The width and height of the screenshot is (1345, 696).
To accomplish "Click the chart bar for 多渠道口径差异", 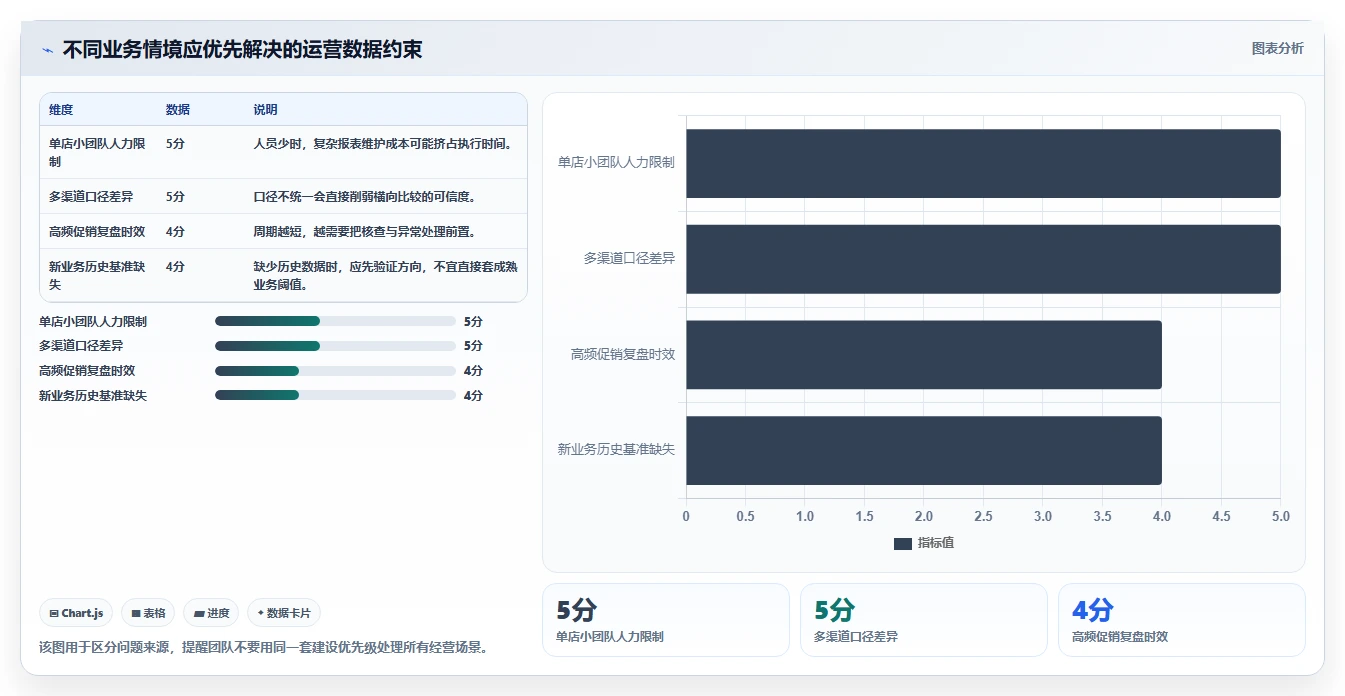I will [x=983, y=259].
